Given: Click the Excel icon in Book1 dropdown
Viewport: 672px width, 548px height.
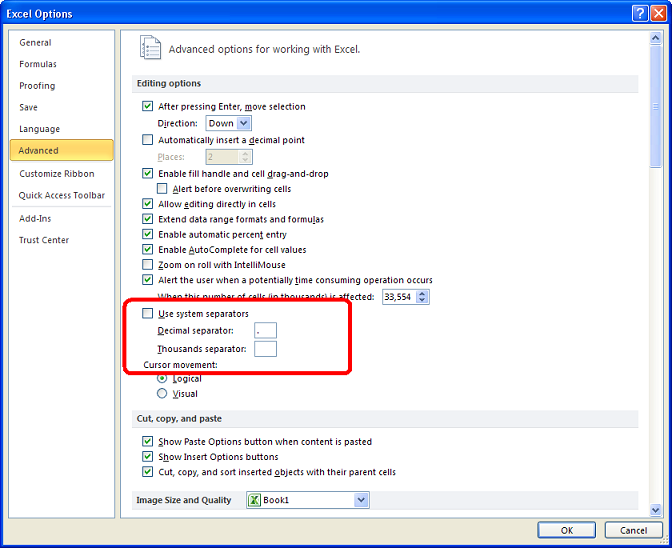Looking at the screenshot, I should [x=255, y=500].
